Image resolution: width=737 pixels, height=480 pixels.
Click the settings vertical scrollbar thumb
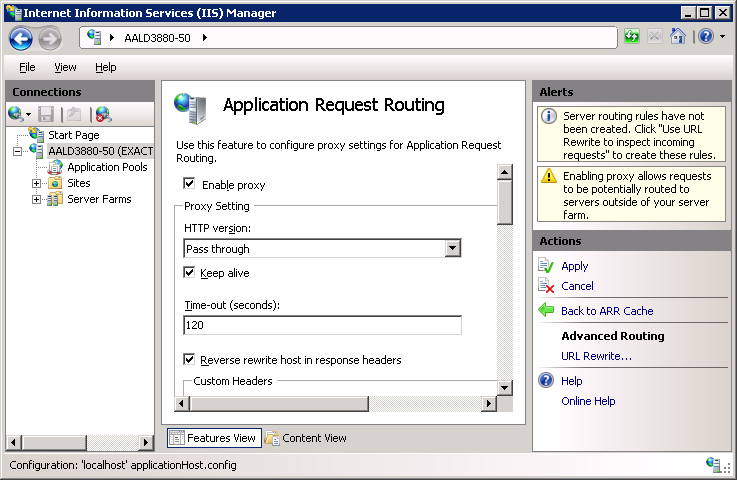pyautogui.click(x=504, y=203)
